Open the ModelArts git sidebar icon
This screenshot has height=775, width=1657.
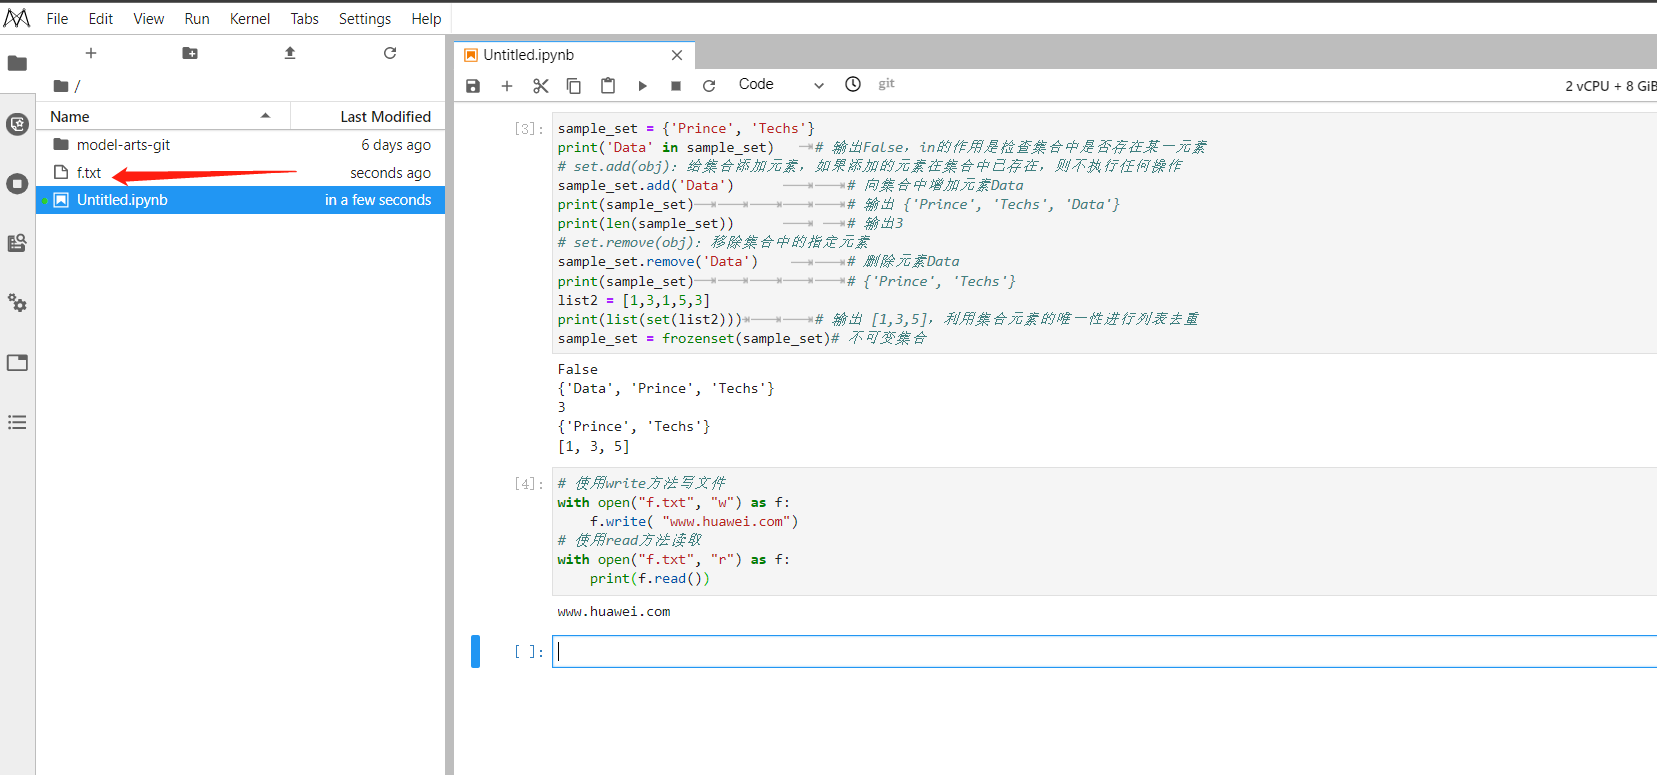[x=17, y=124]
